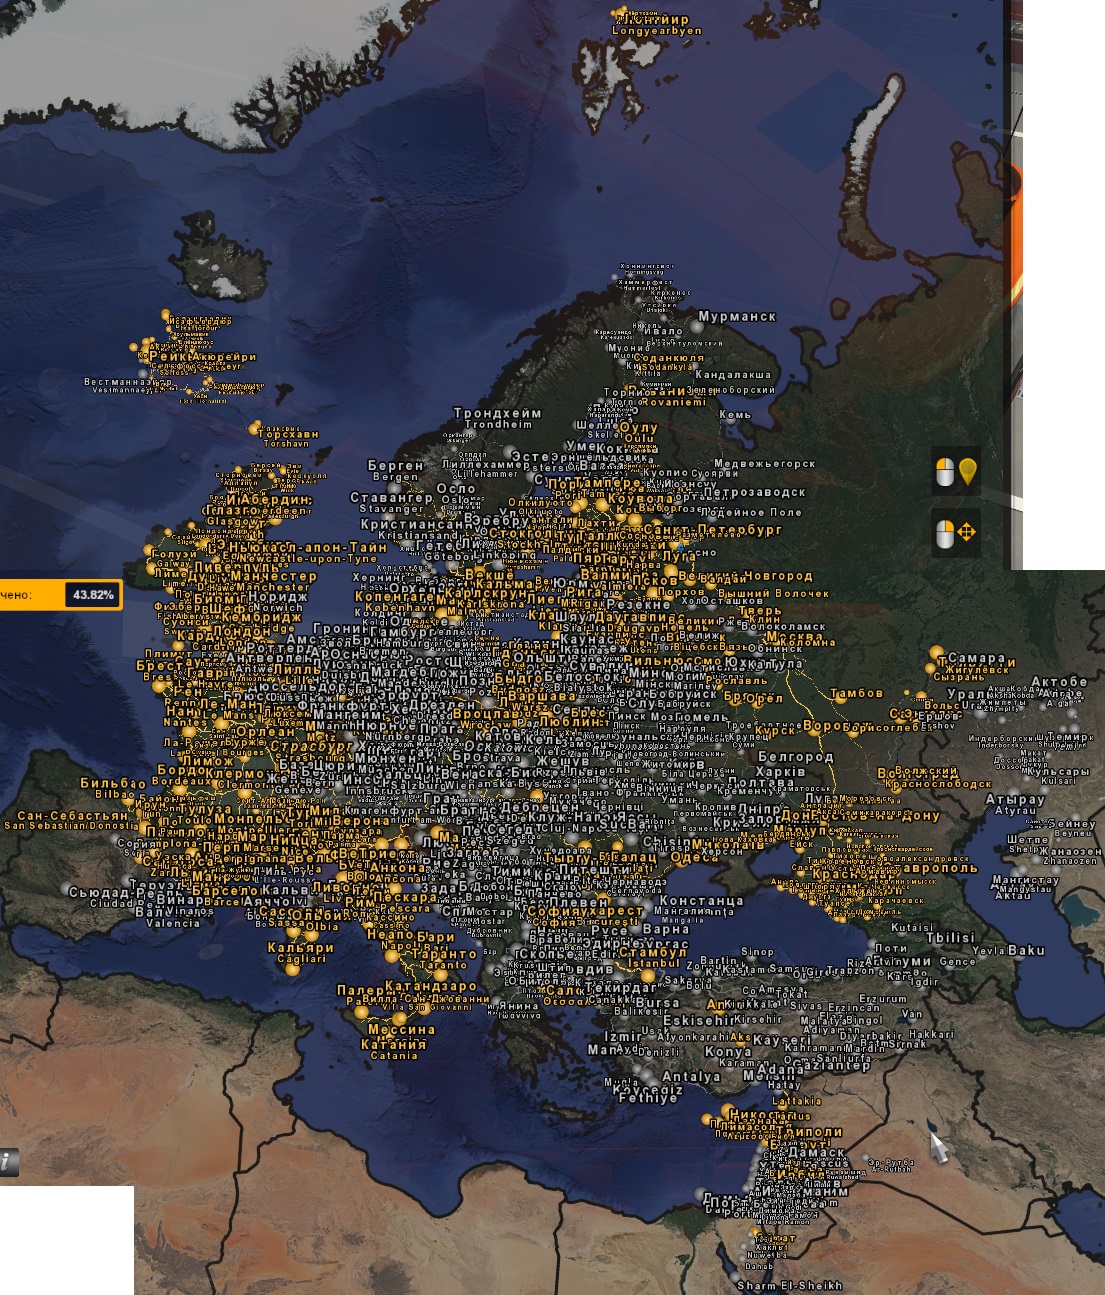This screenshot has height=1295, width=1105.
Task: Select the Кандалакша city label
Action: 734,375
